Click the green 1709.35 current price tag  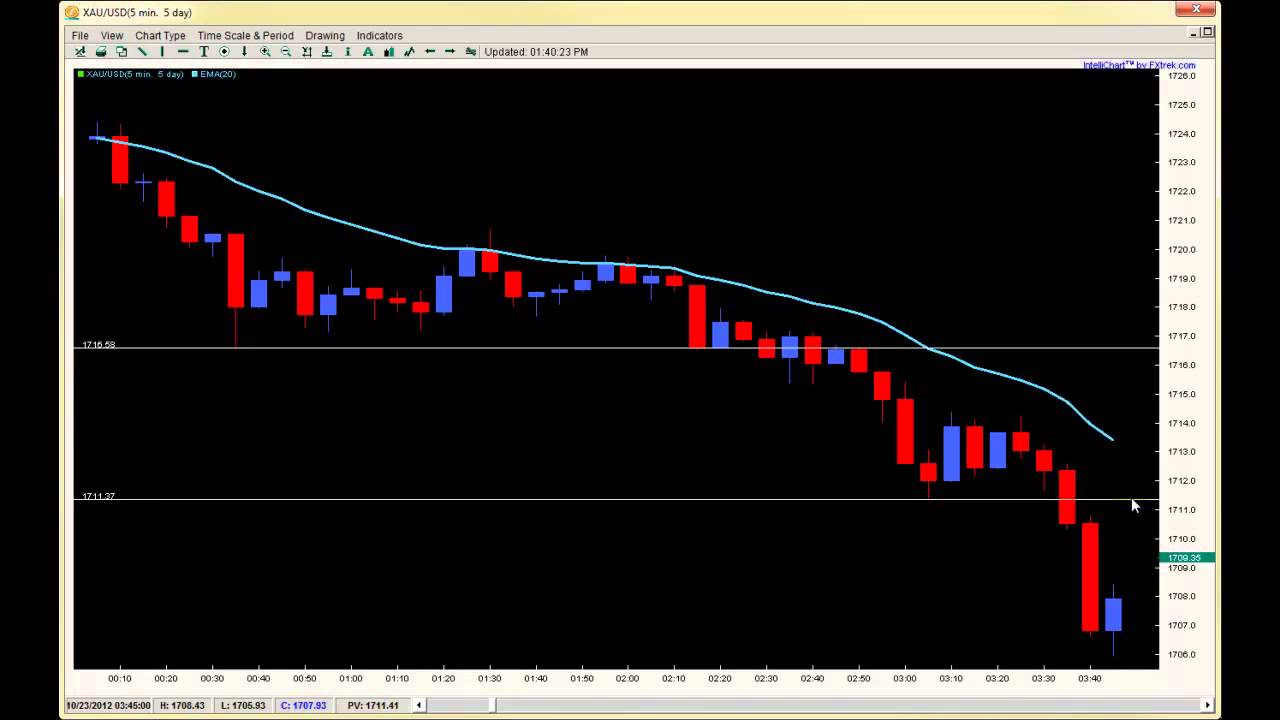[x=1187, y=557]
